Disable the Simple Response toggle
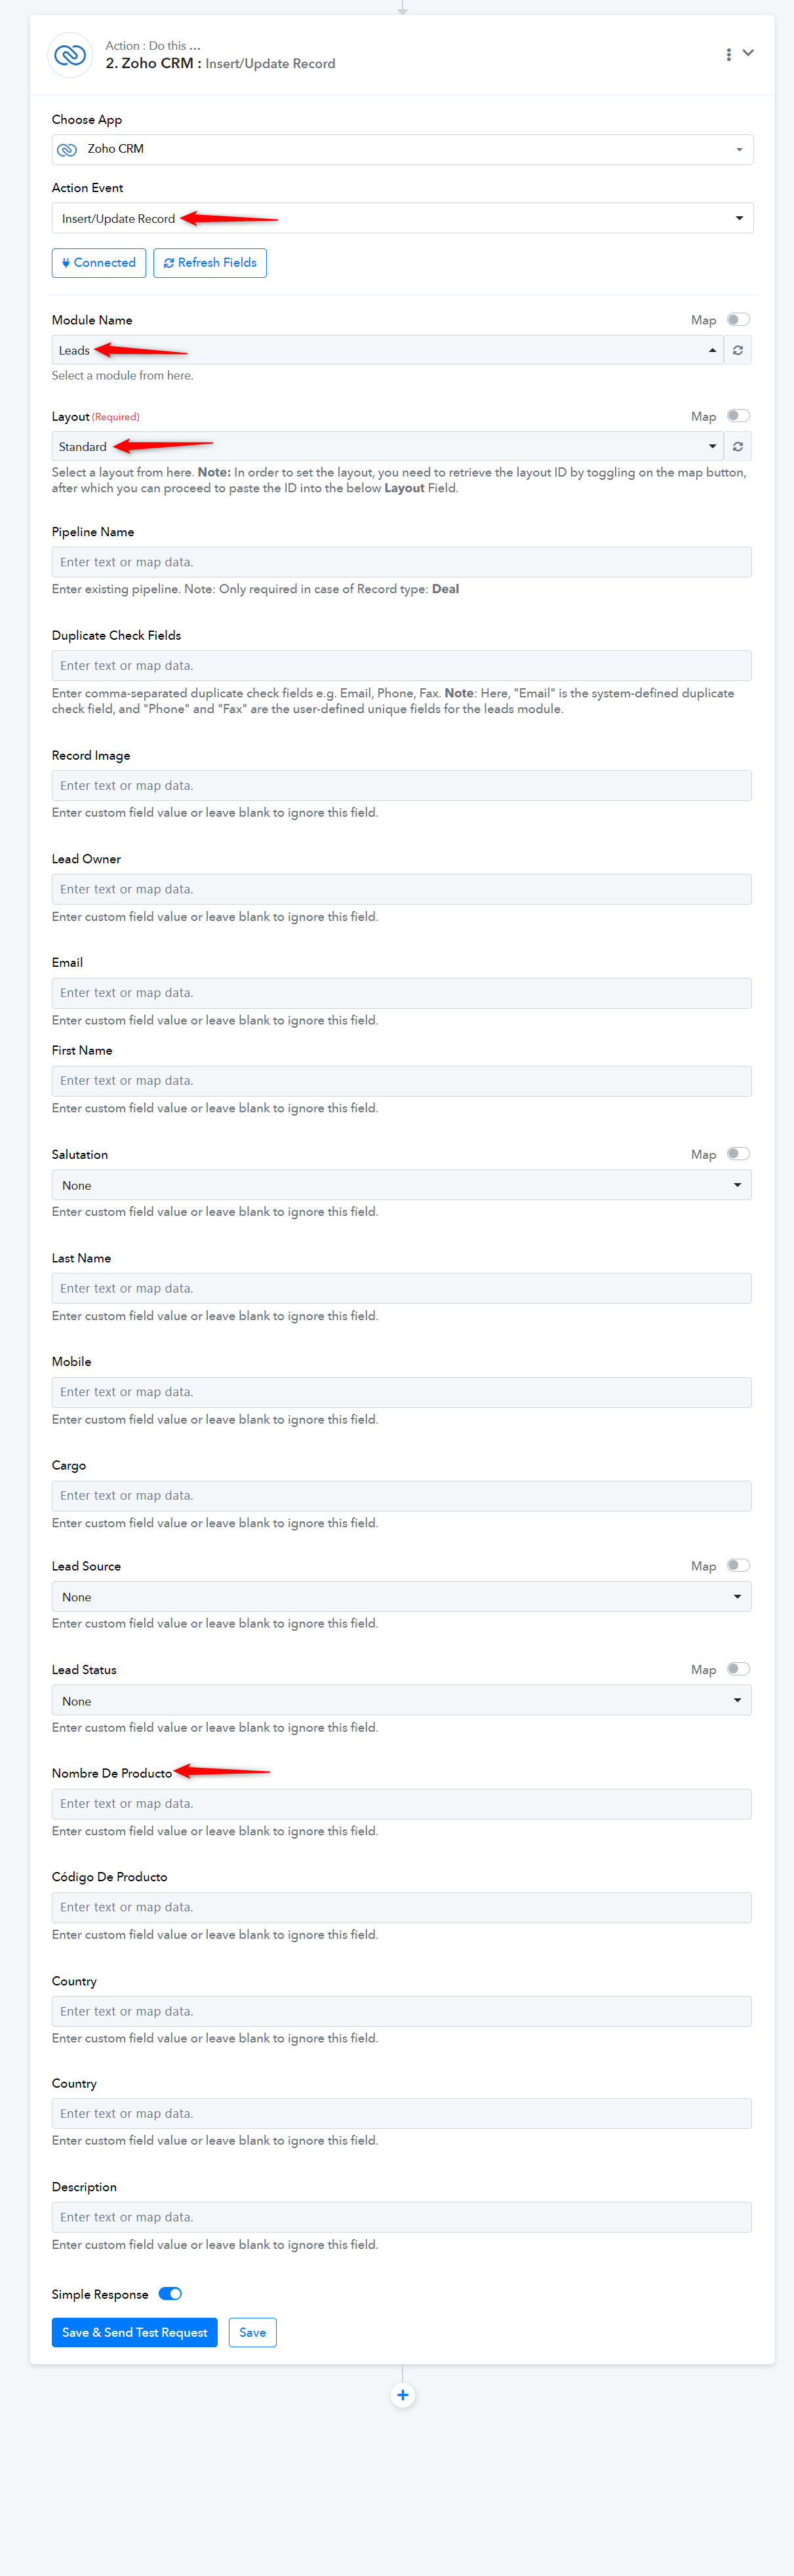 point(170,2294)
